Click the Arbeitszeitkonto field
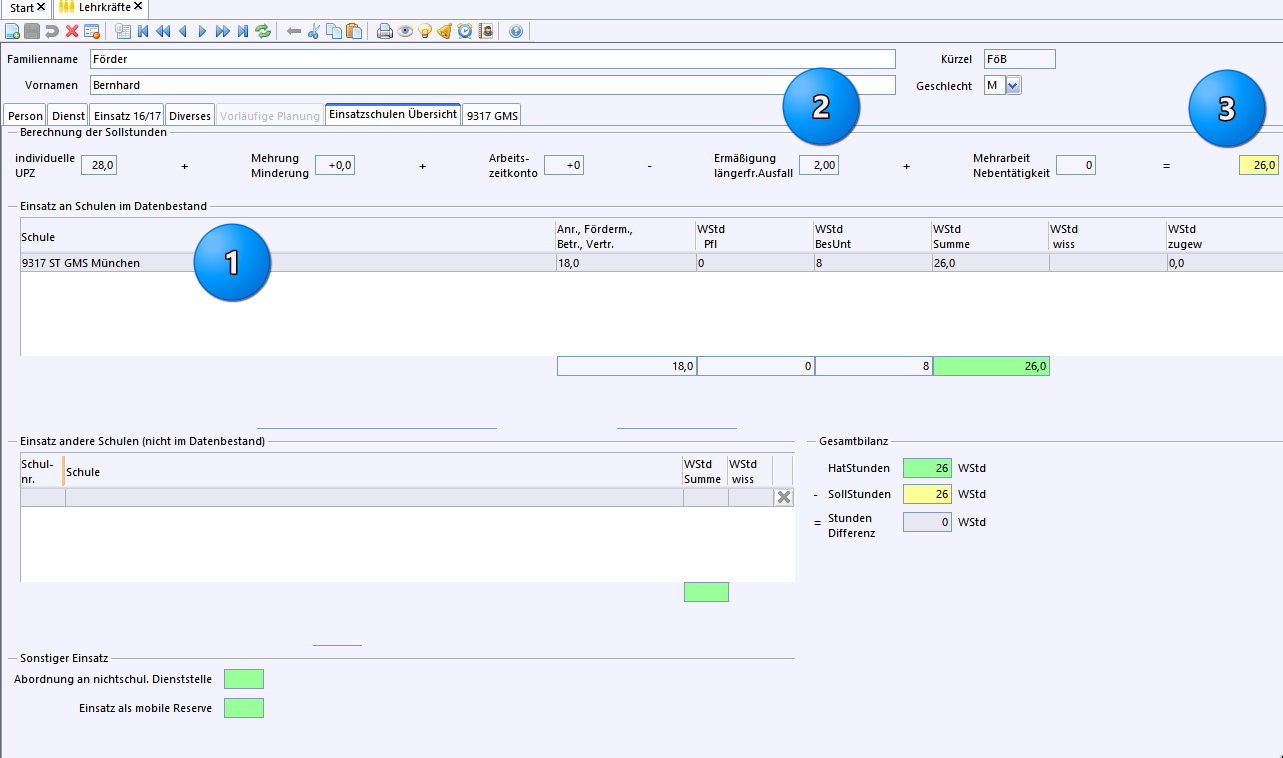The image size is (1283, 758). [564, 165]
